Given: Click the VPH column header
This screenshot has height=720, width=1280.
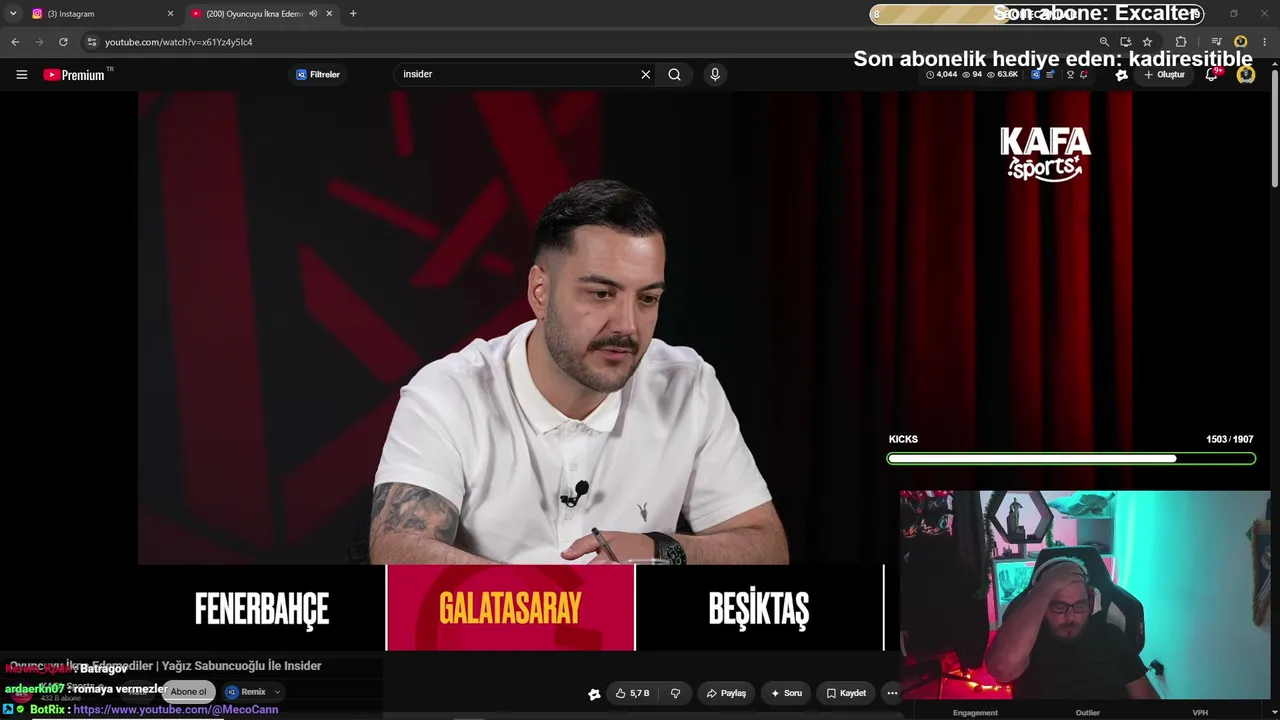Looking at the screenshot, I should coord(1200,713).
